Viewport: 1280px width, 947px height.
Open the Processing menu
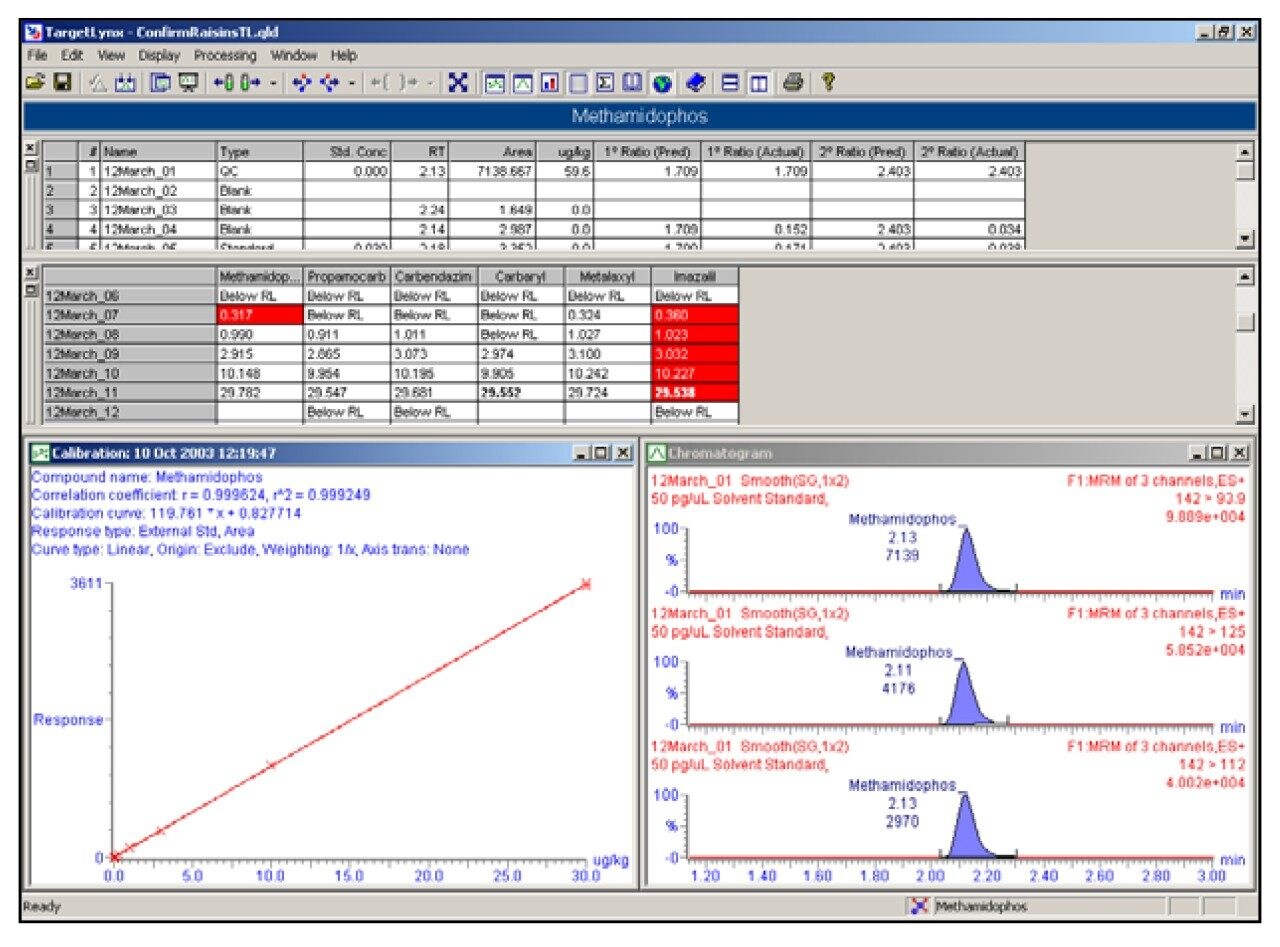[x=228, y=56]
